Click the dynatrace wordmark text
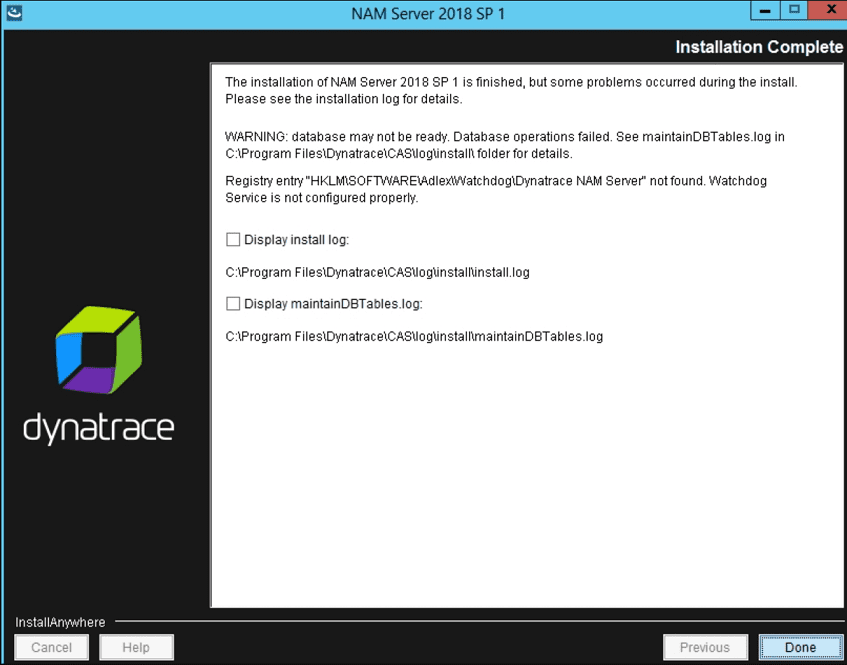 coord(98,428)
